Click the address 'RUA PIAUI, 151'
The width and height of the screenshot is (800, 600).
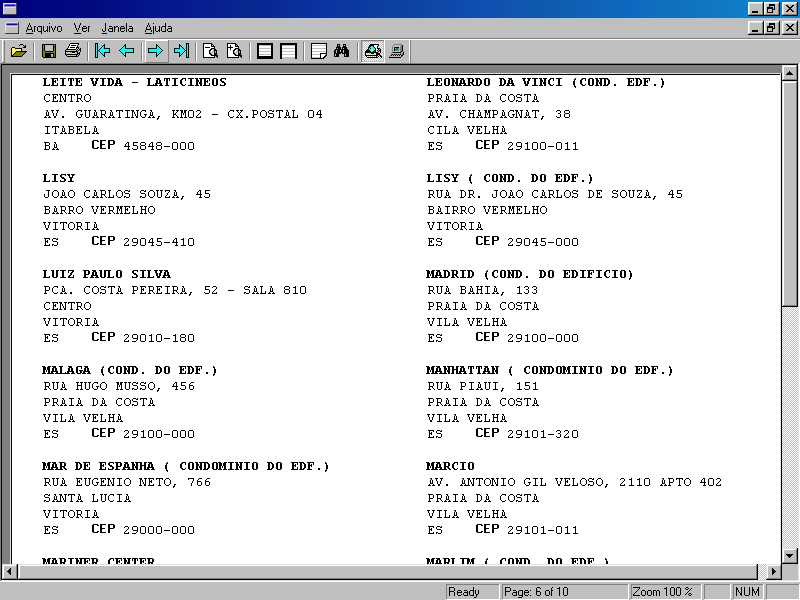pos(483,386)
